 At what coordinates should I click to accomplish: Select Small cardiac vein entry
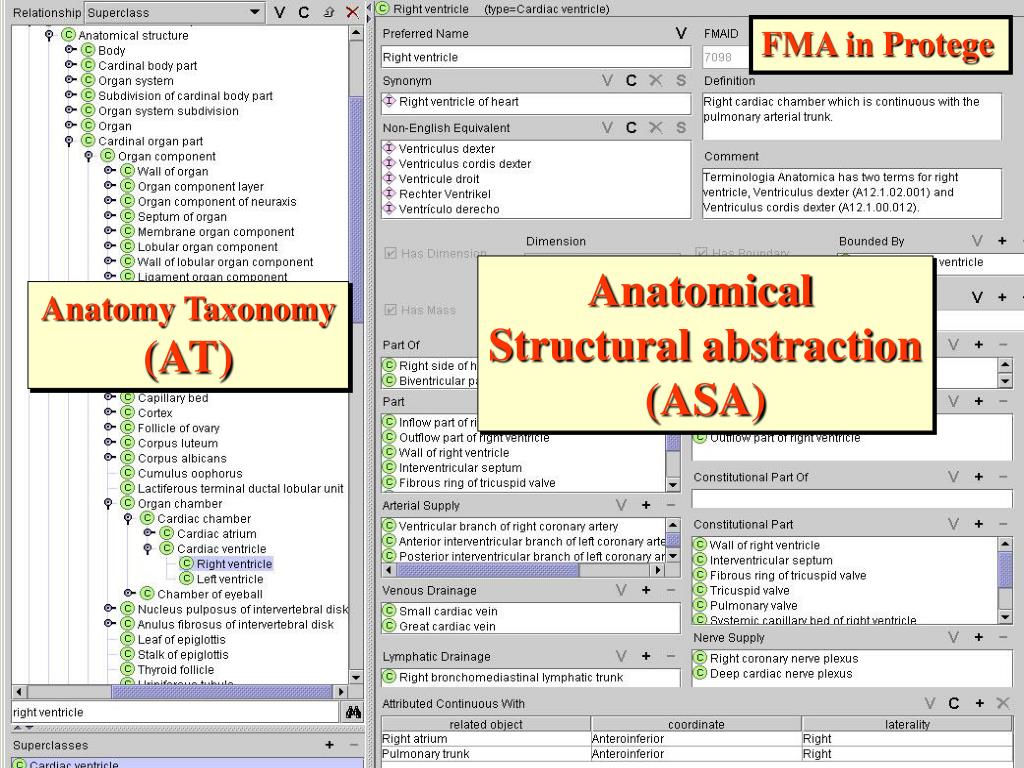point(448,611)
